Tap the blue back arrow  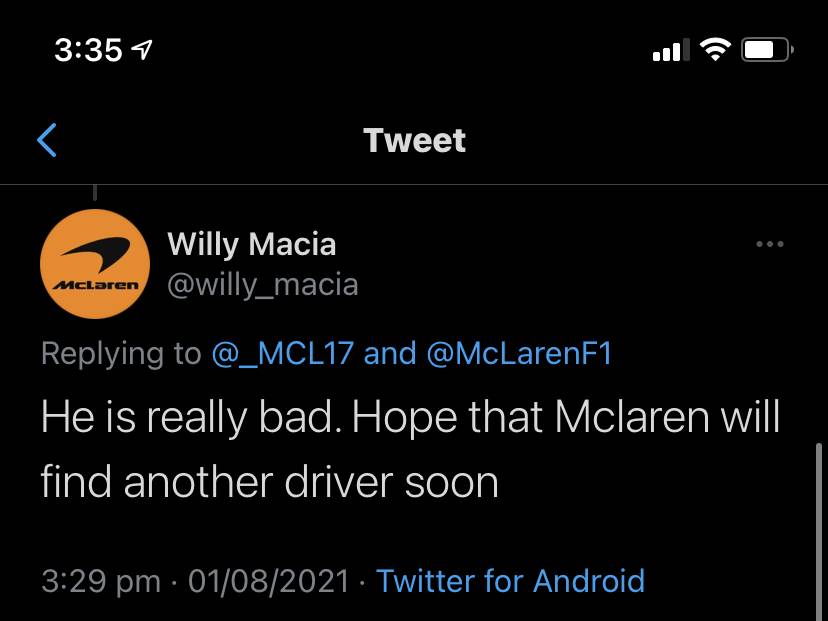point(46,140)
